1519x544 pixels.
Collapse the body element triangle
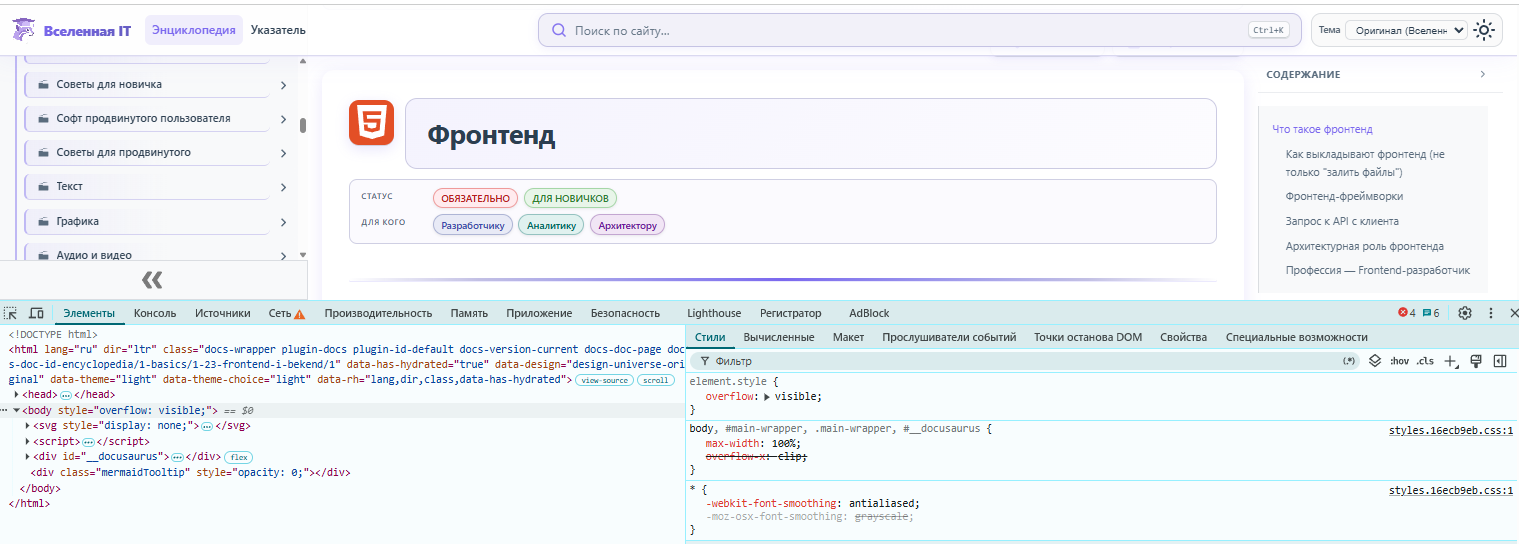[x=16, y=410]
